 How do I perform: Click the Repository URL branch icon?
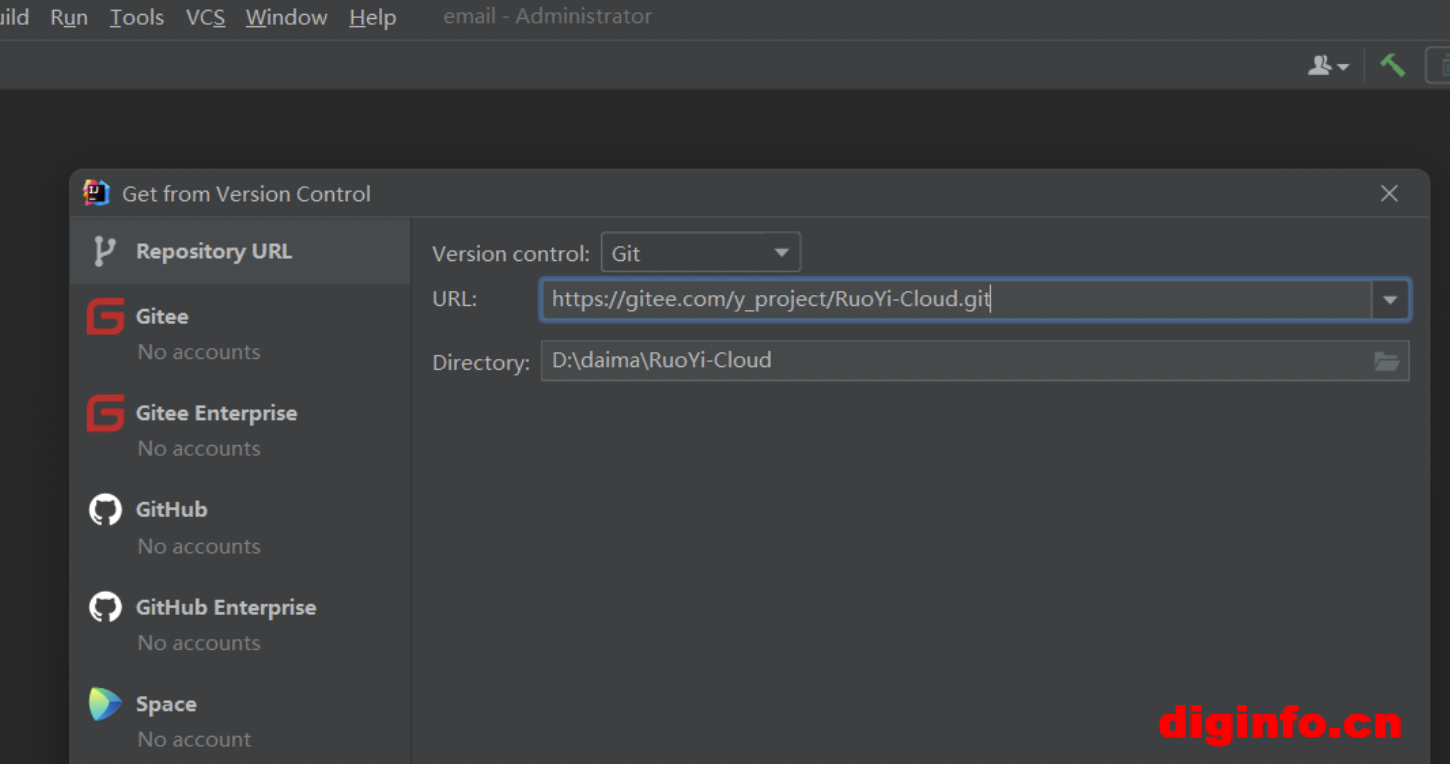pos(104,251)
